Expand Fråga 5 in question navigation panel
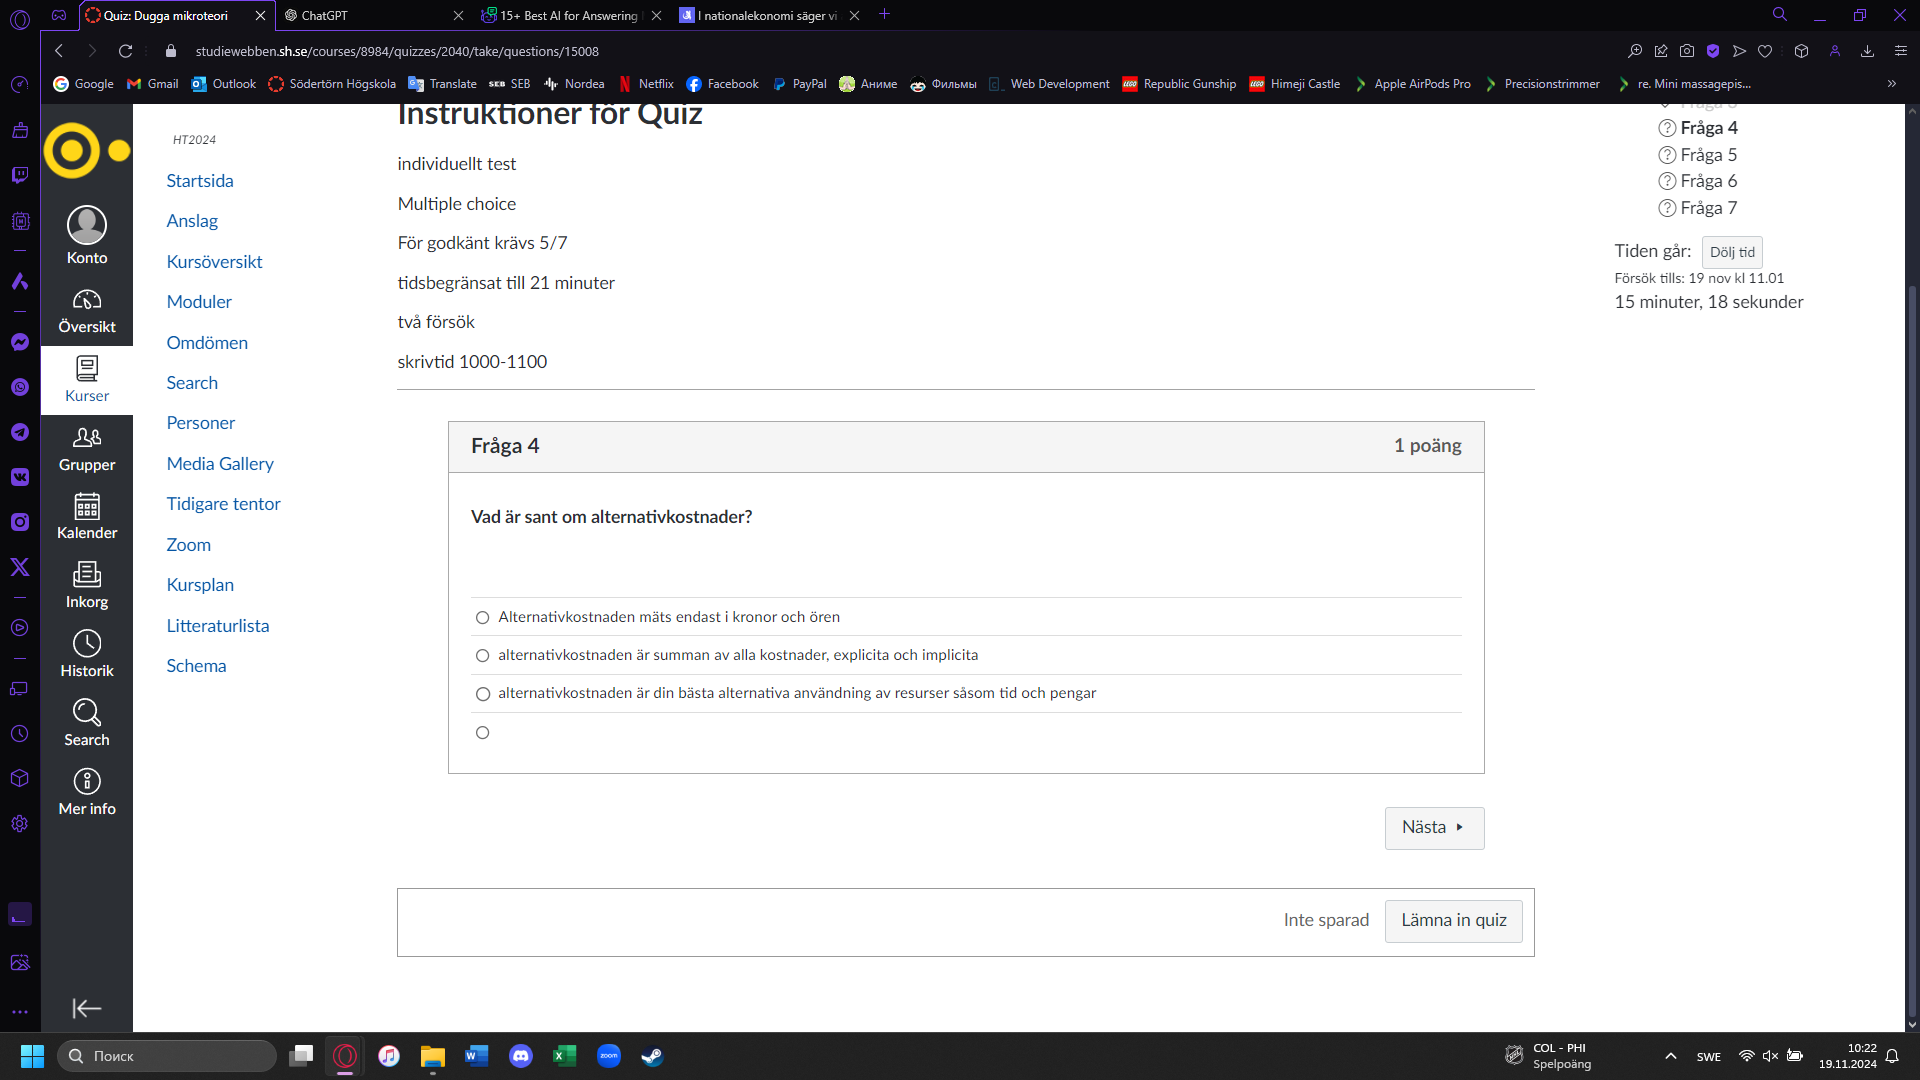The width and height of the screenshot is (1920, 1080). point(1708,154)
